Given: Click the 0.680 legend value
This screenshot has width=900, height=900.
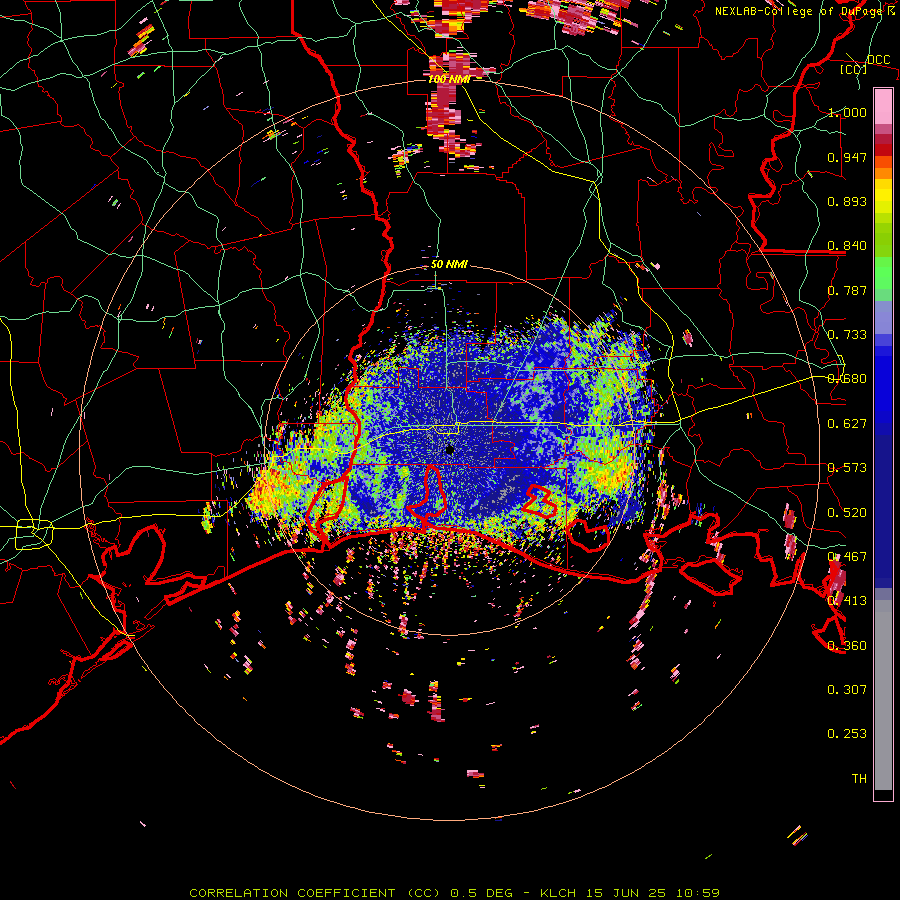Looking at the screenshot, I should click(x=847, y=379).
